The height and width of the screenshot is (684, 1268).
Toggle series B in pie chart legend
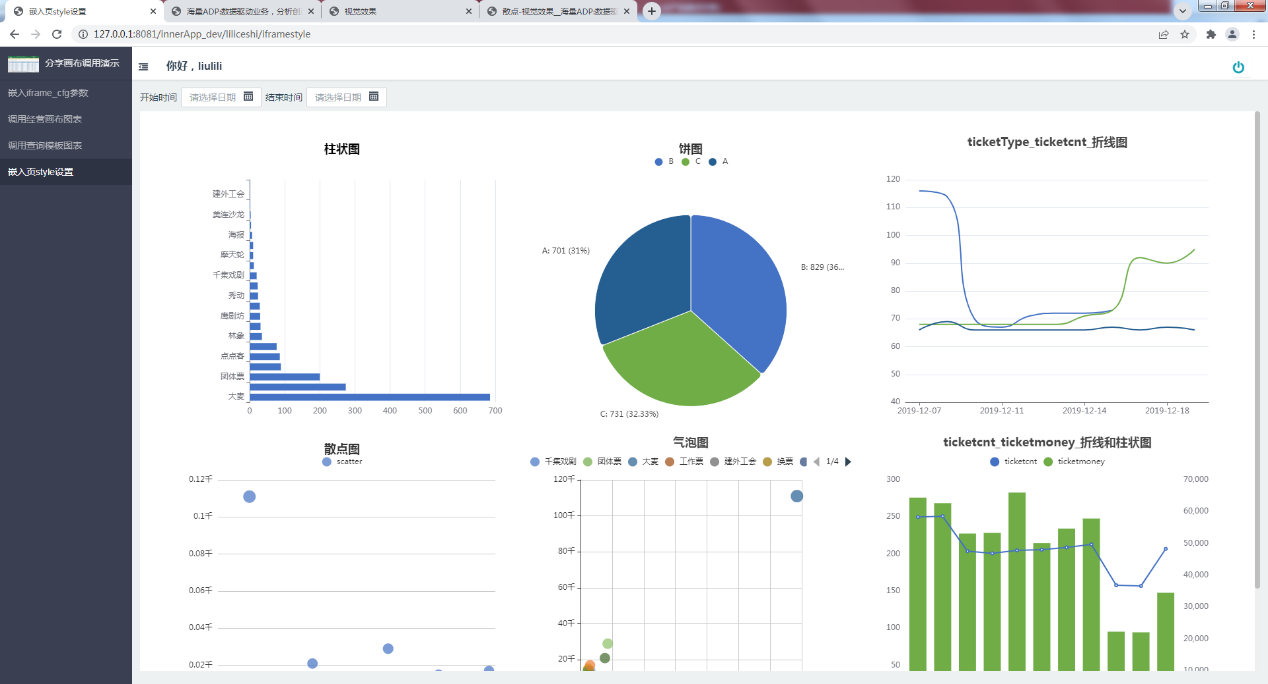(663, 161)
